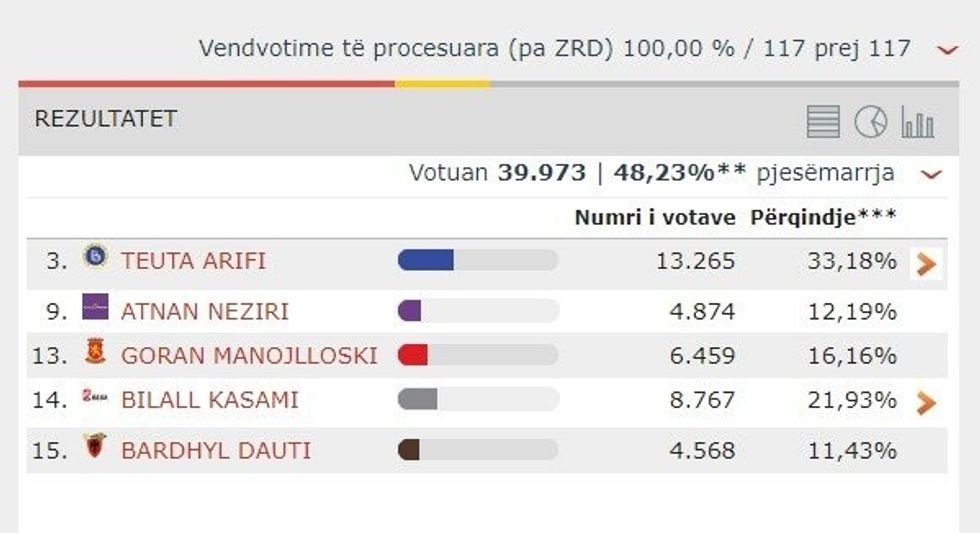Click Bilall Kasami's party logo

95,397
